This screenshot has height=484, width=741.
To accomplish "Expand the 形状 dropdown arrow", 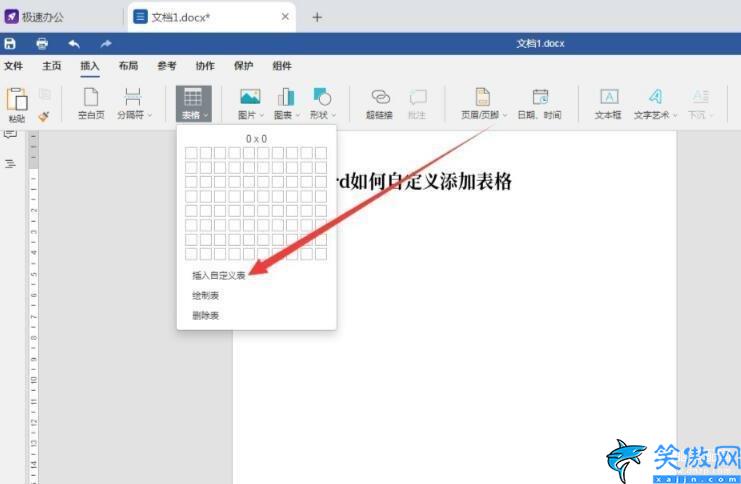I will pyautogui.click(x=334, y=115).
